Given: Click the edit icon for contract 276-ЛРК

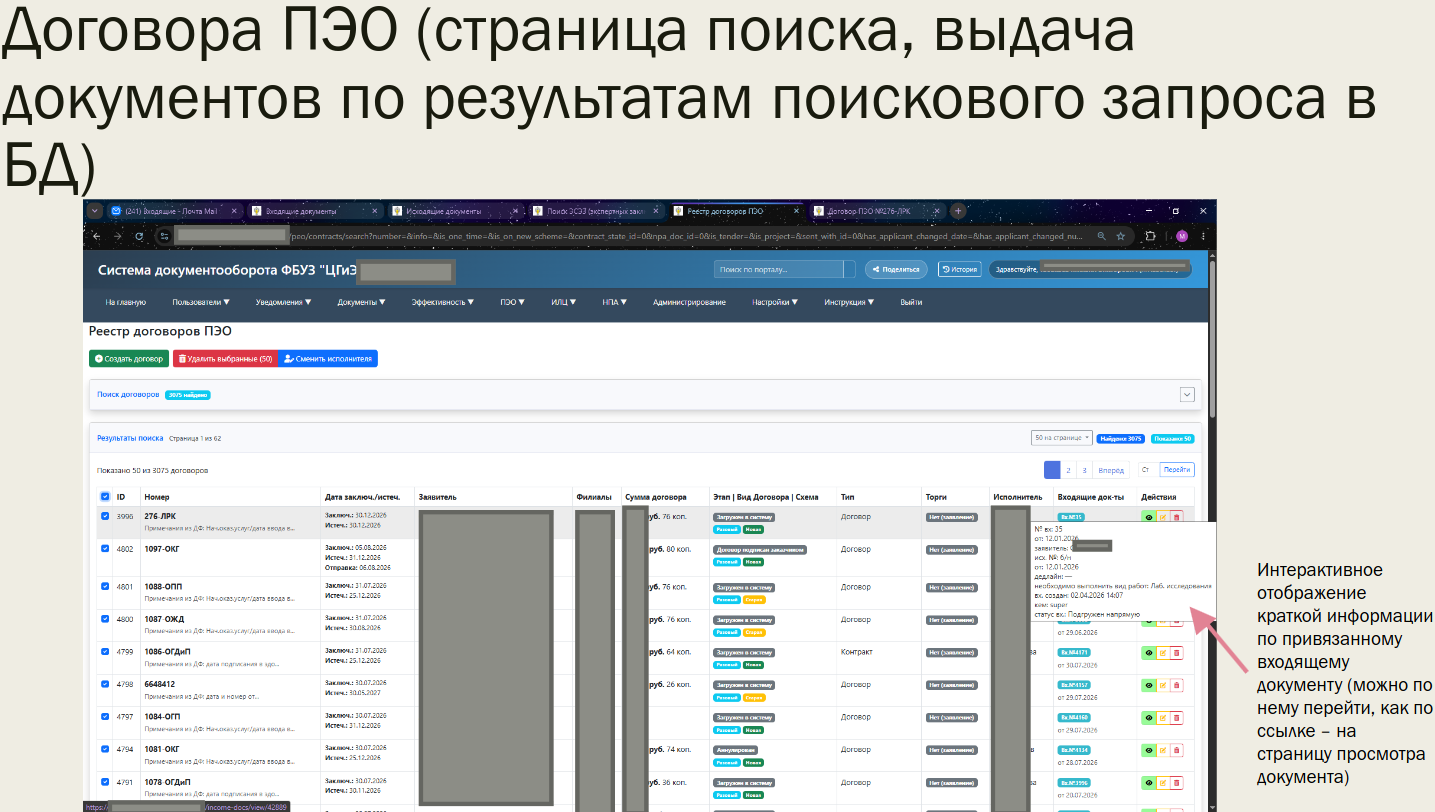Looking at the screenshot, I should tap(1162, 517).
